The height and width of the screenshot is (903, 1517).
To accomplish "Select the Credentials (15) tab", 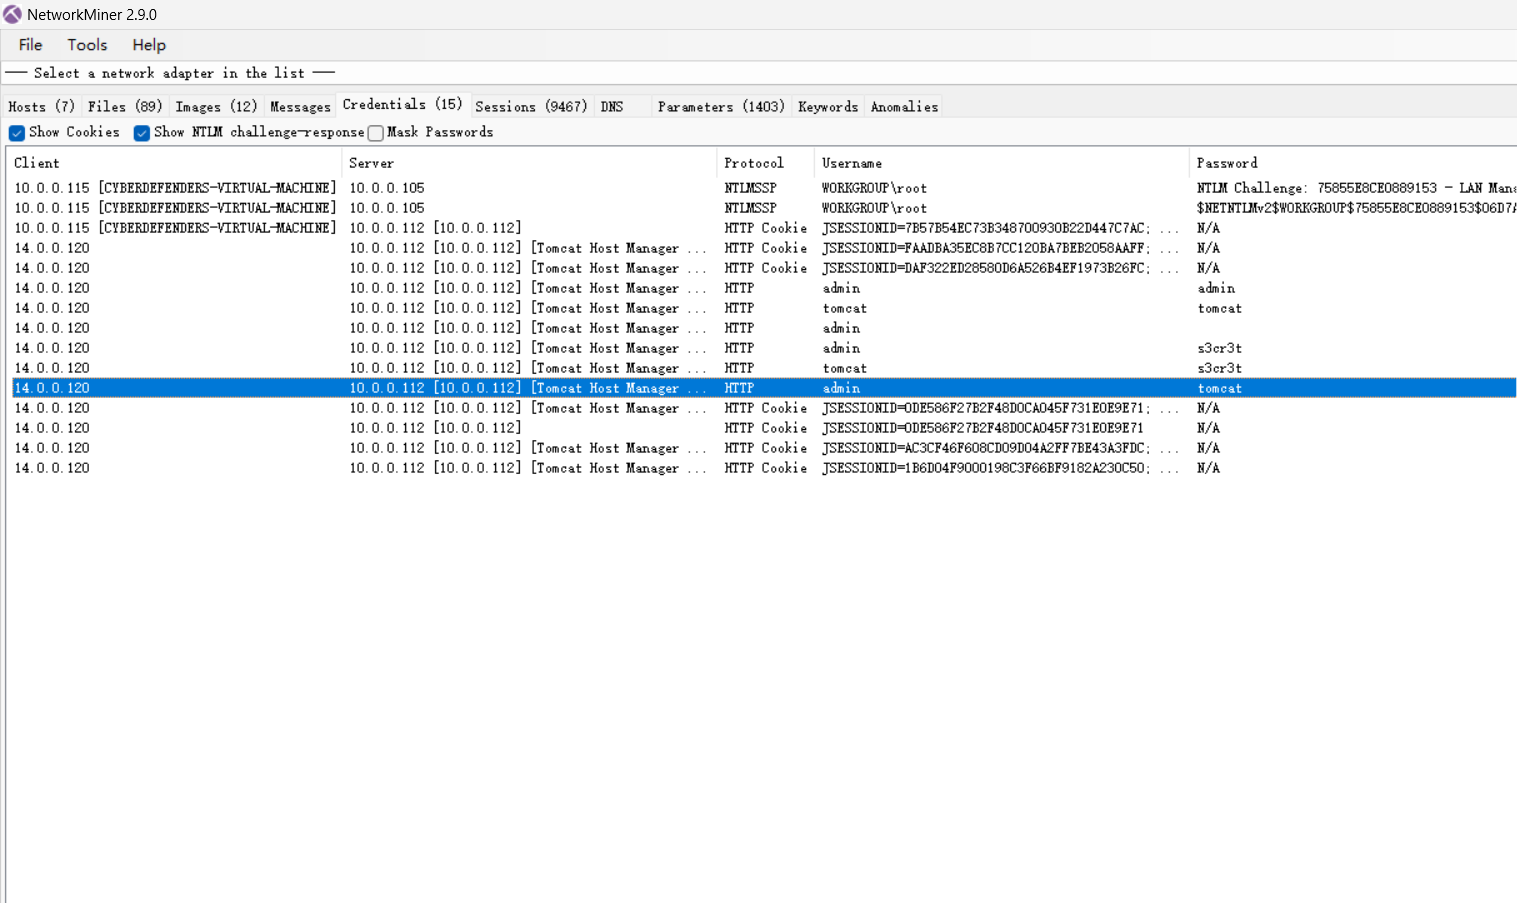I will [402, 104].
